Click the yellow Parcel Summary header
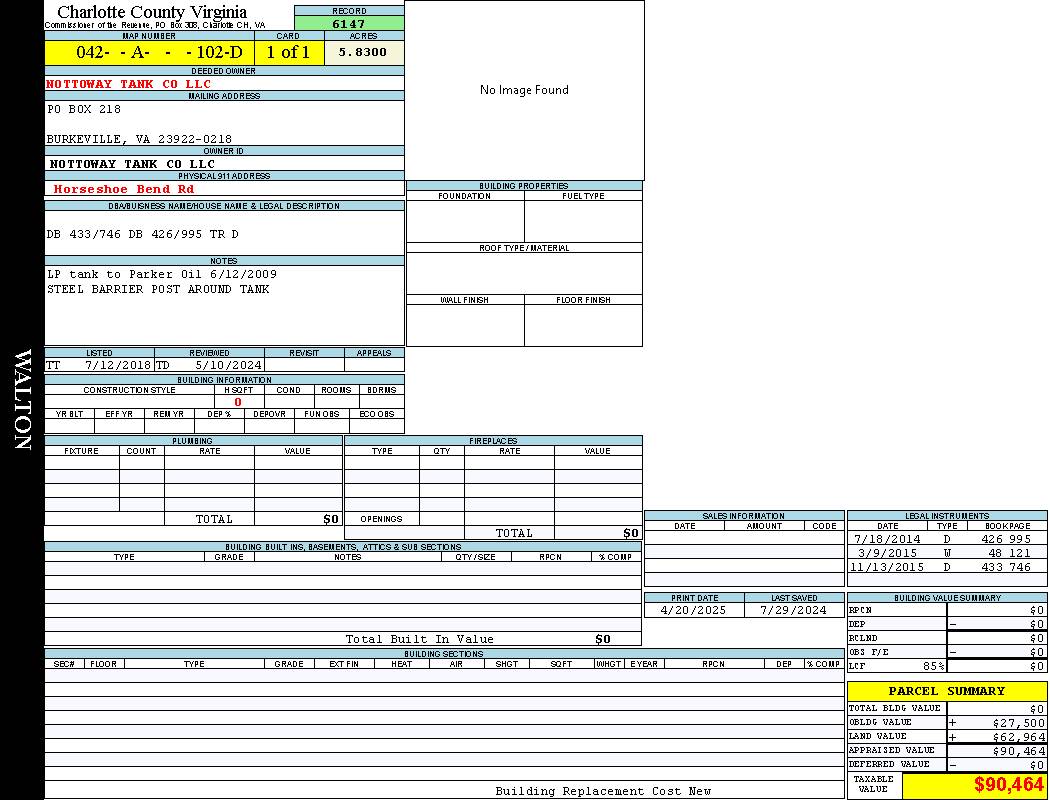The width and height of the screenshot is (1050, 800). pyautogui.click(x=946, y=691)
